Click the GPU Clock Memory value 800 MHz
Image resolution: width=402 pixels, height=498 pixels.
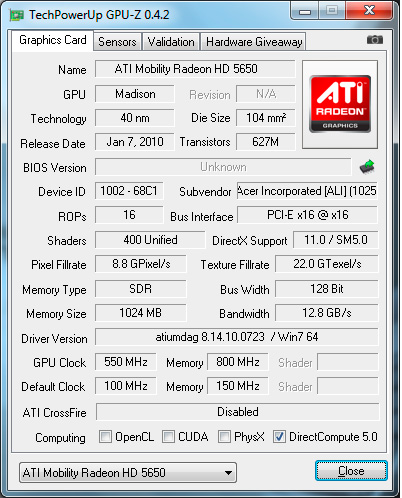(x=238, y=362)
